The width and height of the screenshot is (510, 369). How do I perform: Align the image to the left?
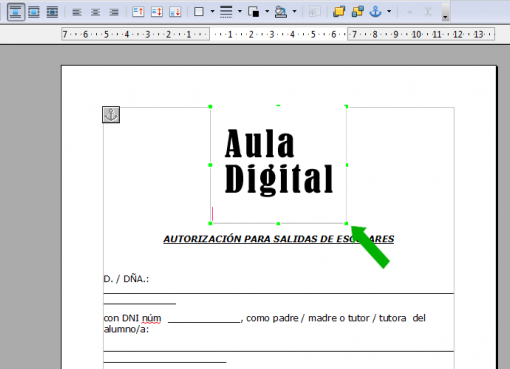(x=77, y=12)
